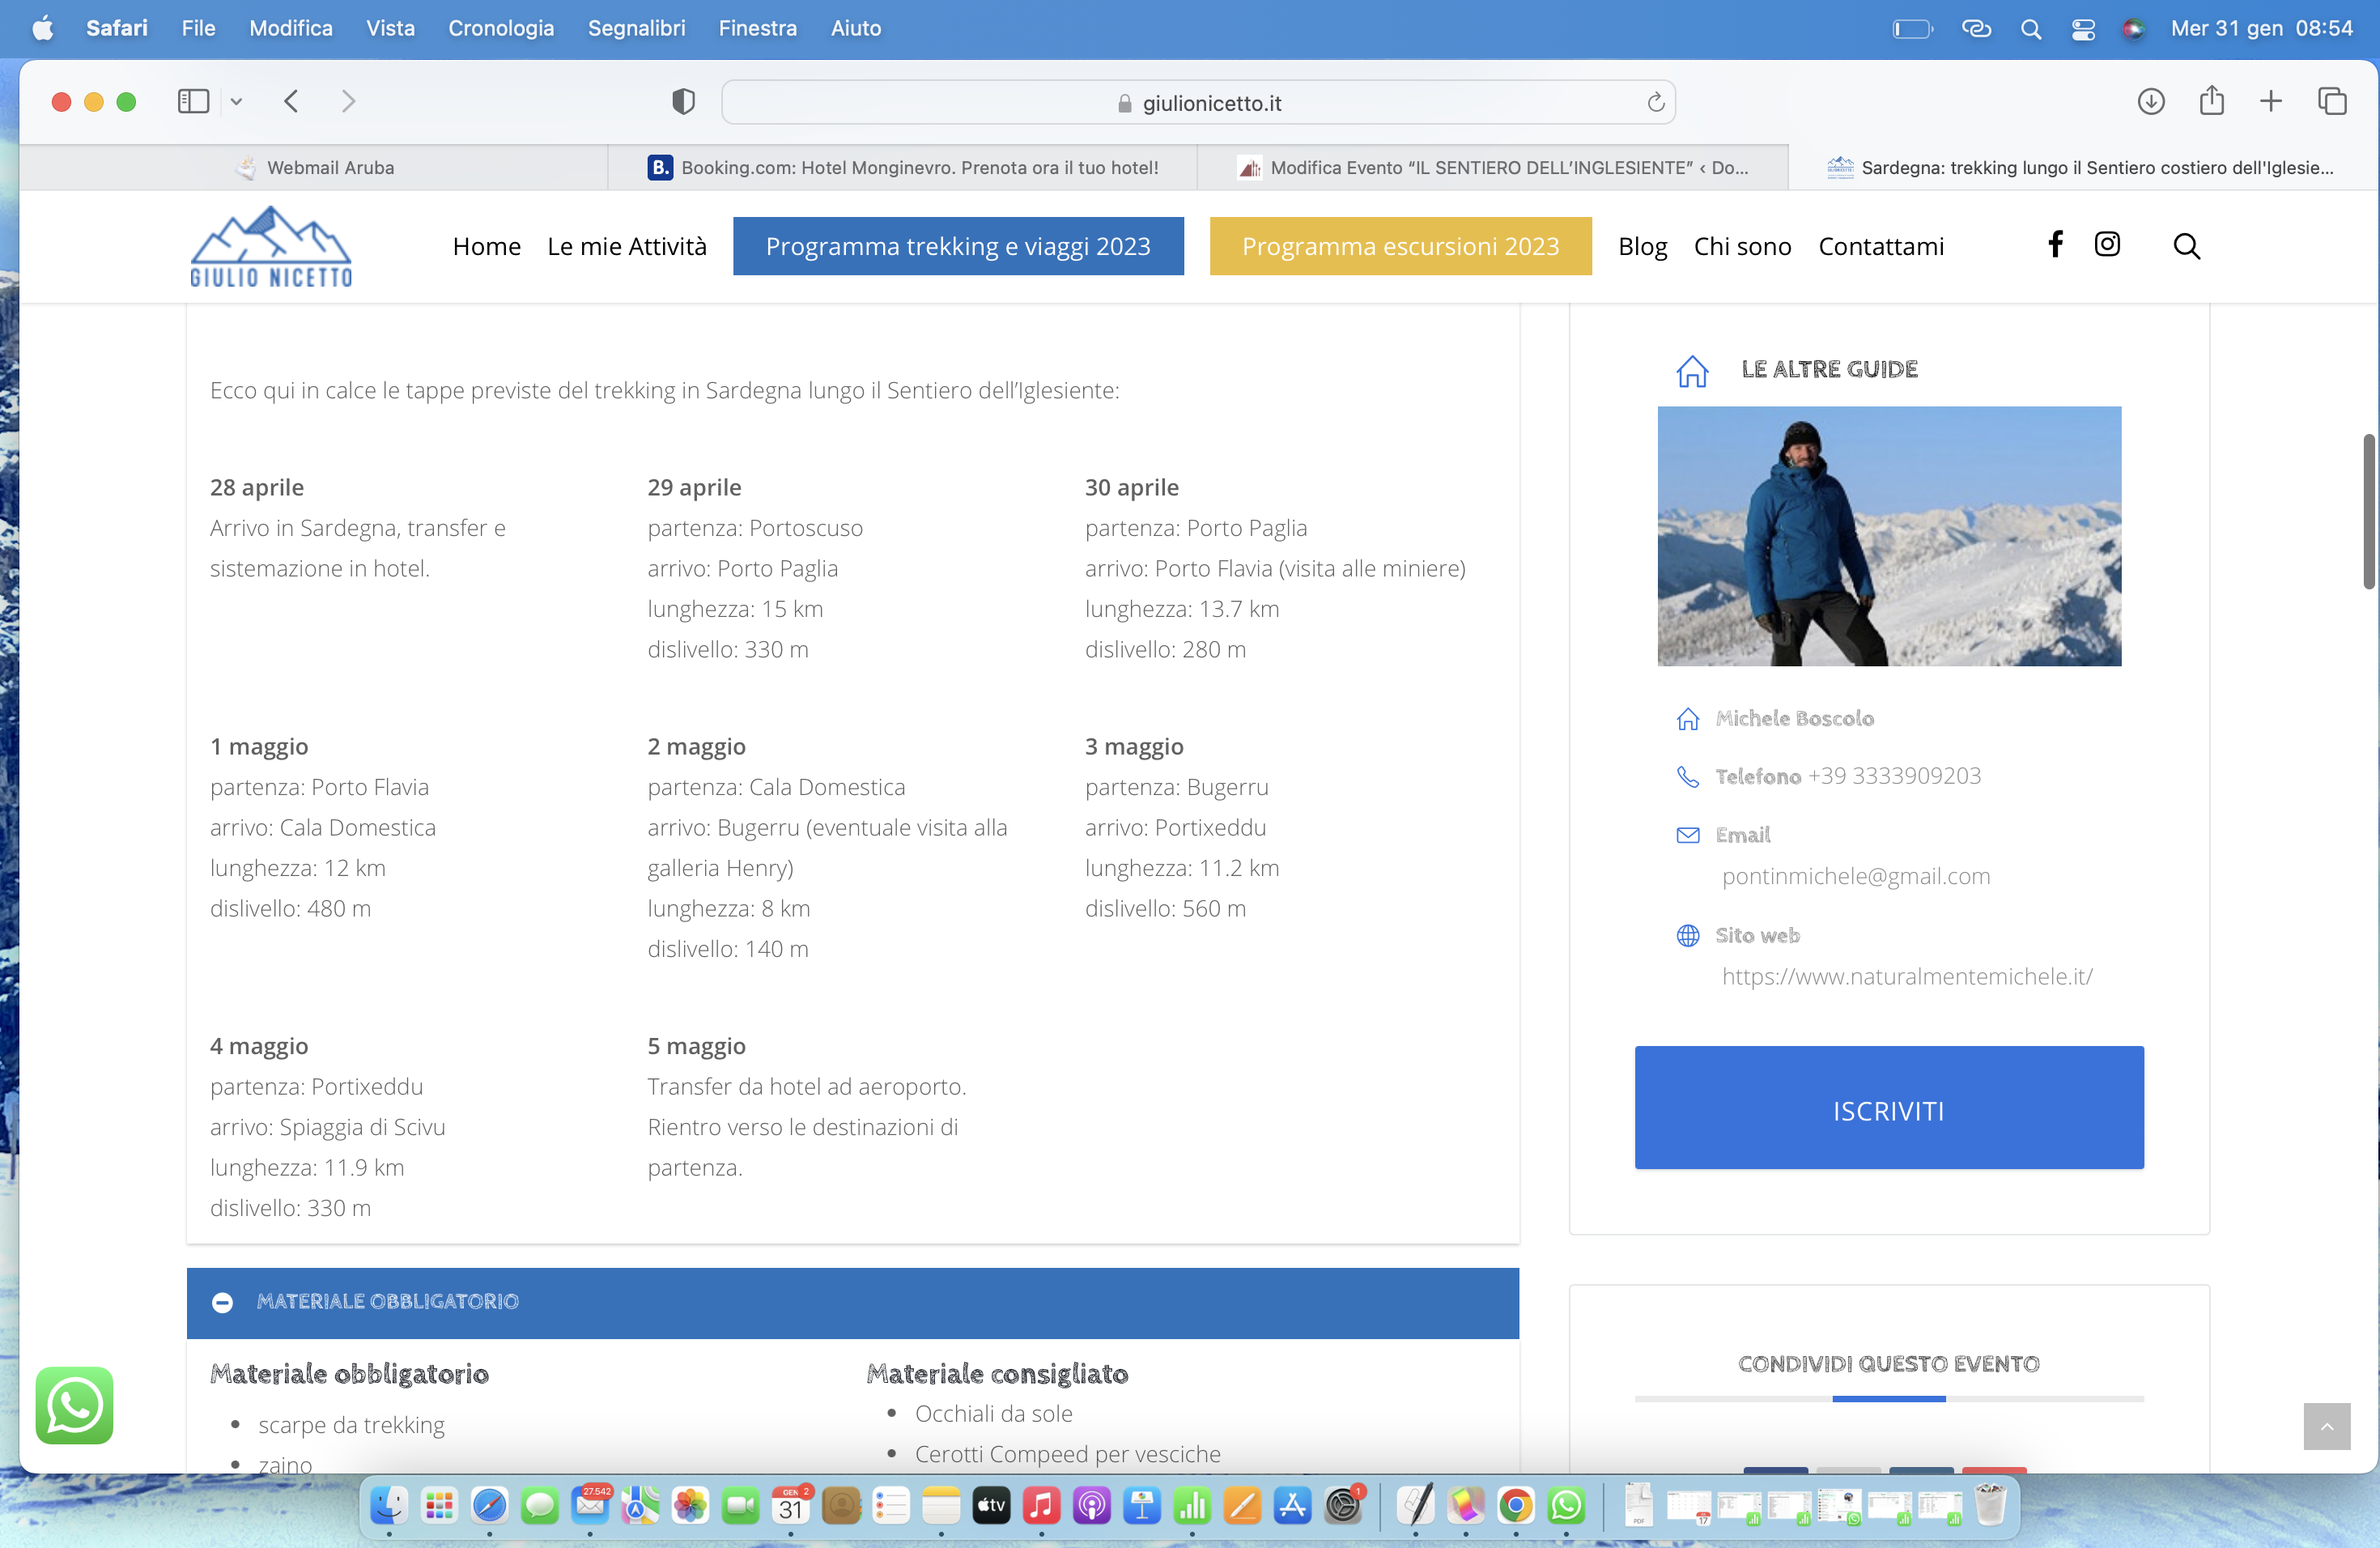Click the Safari sidebar toggle icon
This screenshot has height=1548, width=2380.
click(x=193, y=101)
